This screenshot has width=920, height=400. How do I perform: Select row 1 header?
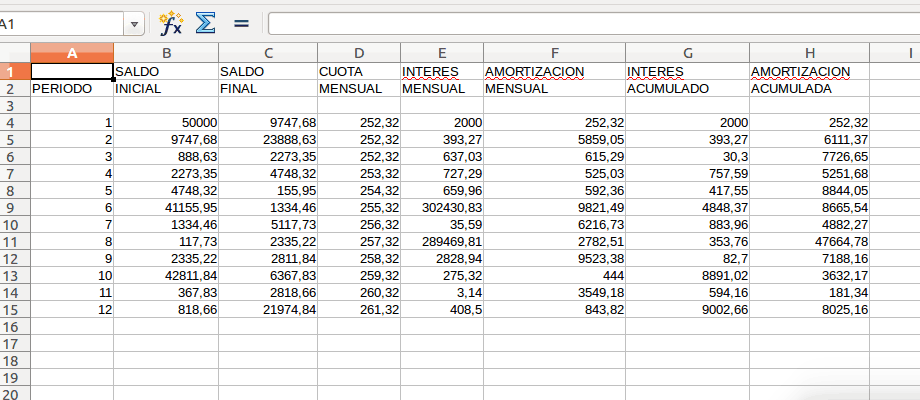pos(15,72)
